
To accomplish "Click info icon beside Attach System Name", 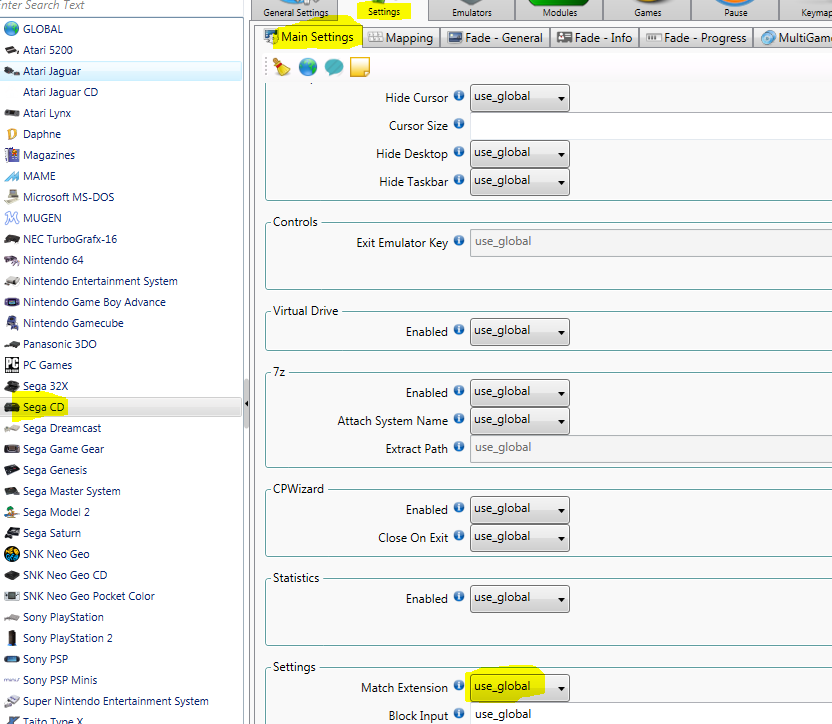I will (x=459, y=419).
